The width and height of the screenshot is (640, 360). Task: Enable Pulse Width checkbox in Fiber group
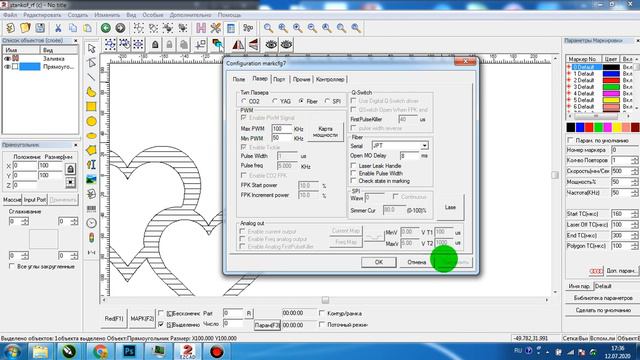(x=354, y=173)
